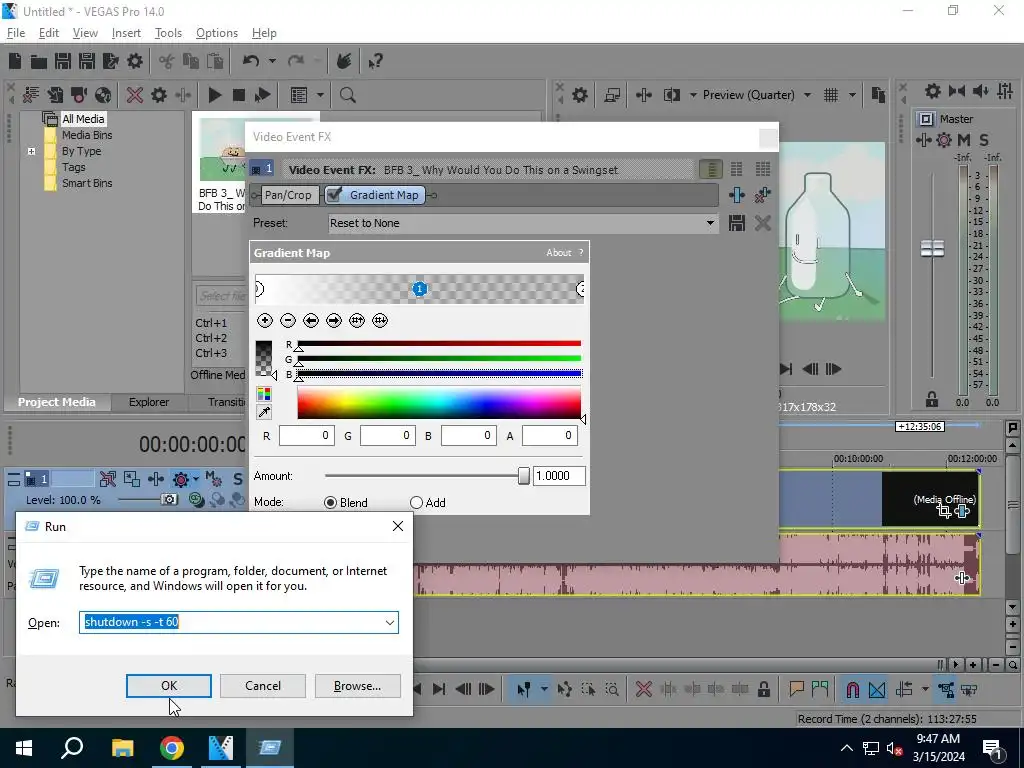Pick the eyedropper tool in Gradient Map

click(x=264, y=412)
